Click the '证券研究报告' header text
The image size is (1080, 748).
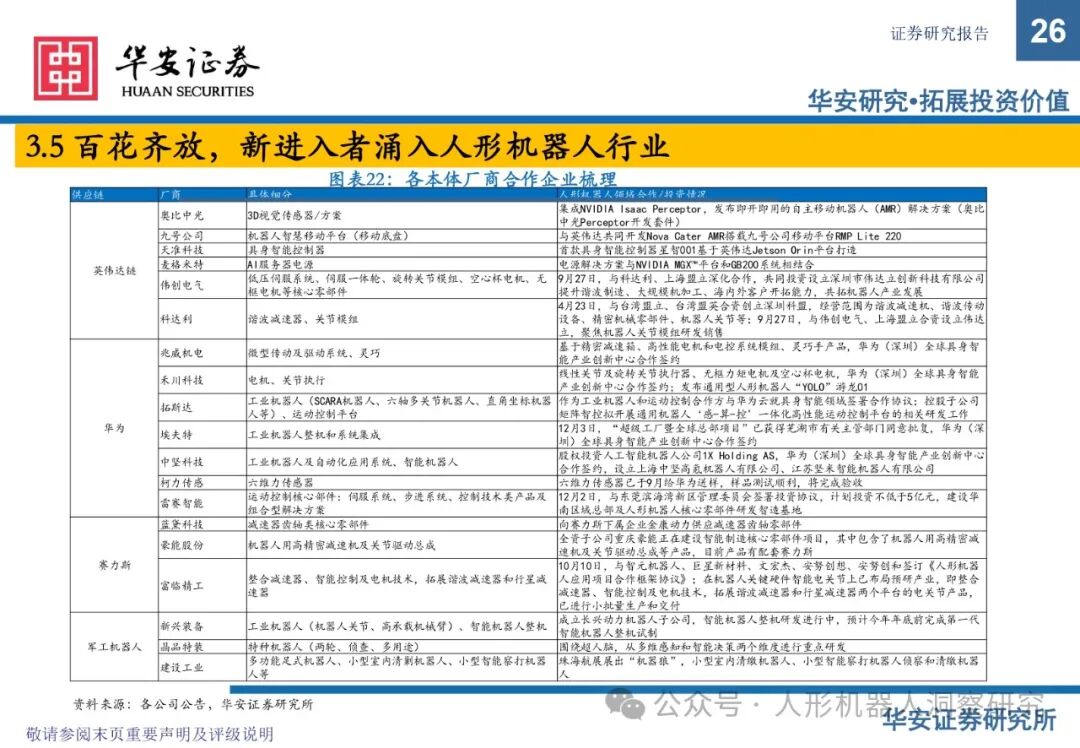939,33
